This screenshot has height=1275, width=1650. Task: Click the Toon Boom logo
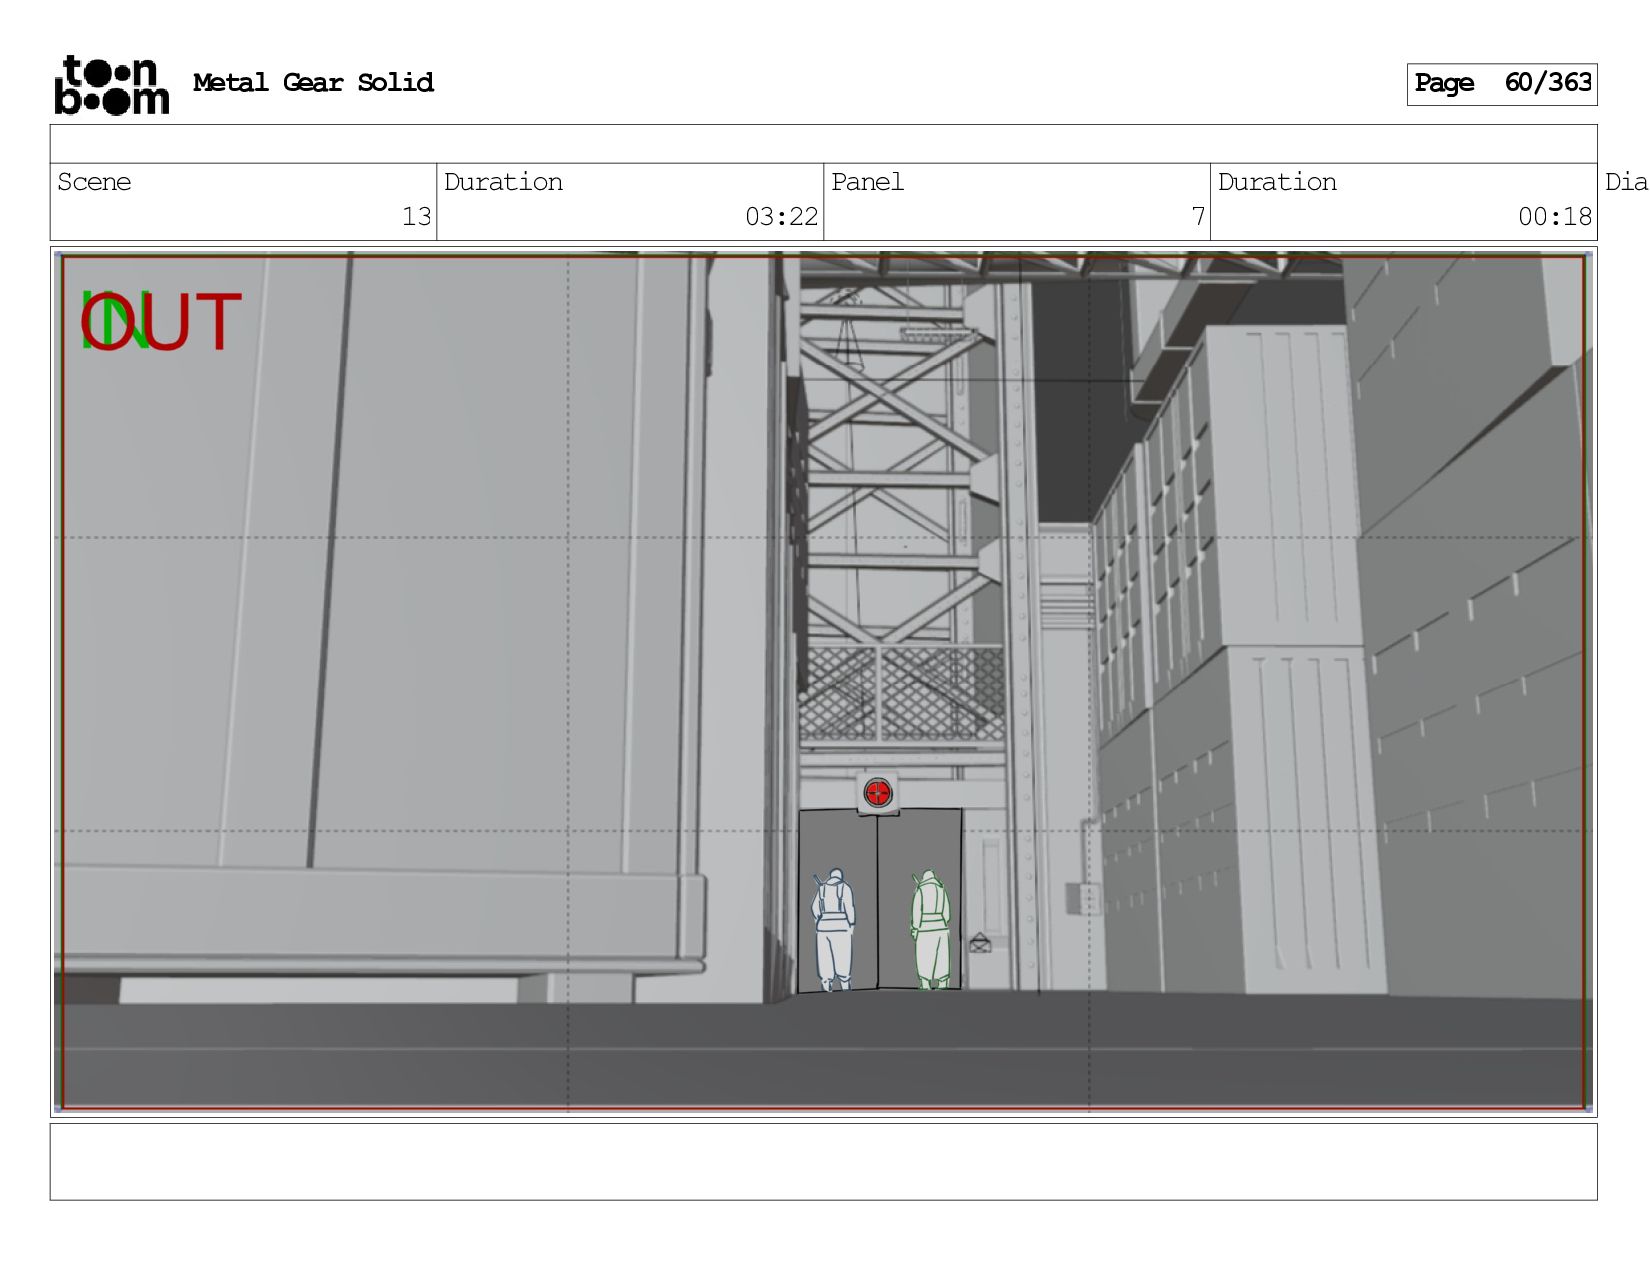(111, 85)
